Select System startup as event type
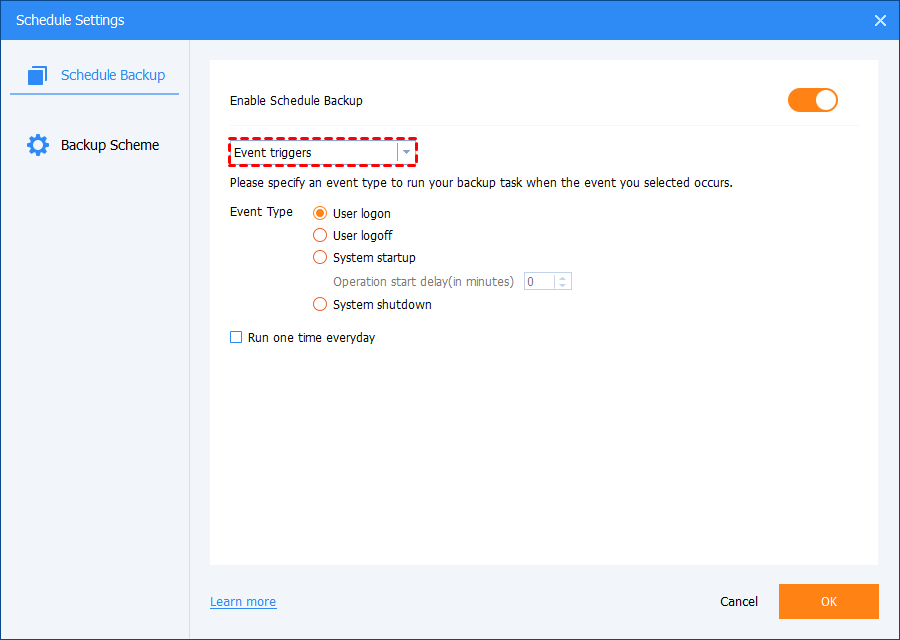The image size is (900, 640). (320, 257)
